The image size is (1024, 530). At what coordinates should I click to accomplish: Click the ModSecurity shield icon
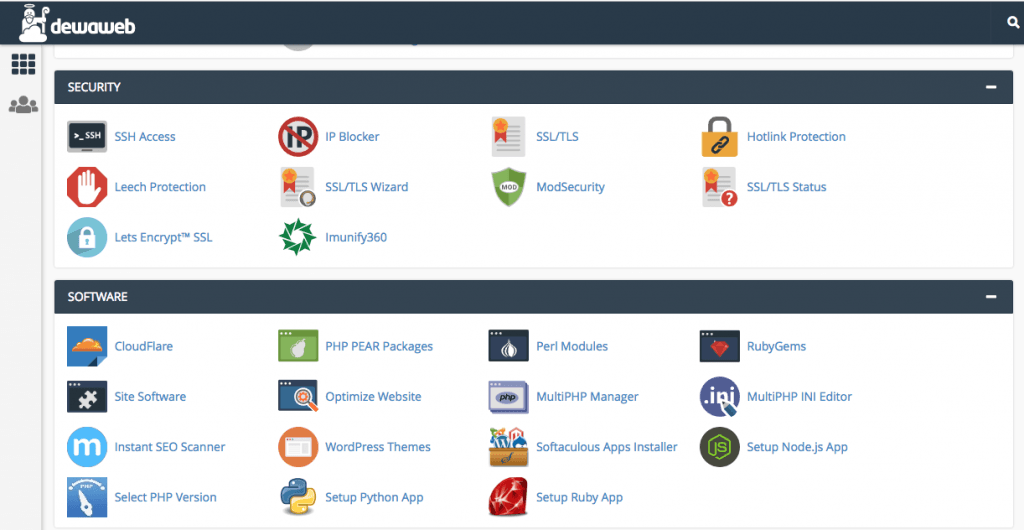coord(509,187)
